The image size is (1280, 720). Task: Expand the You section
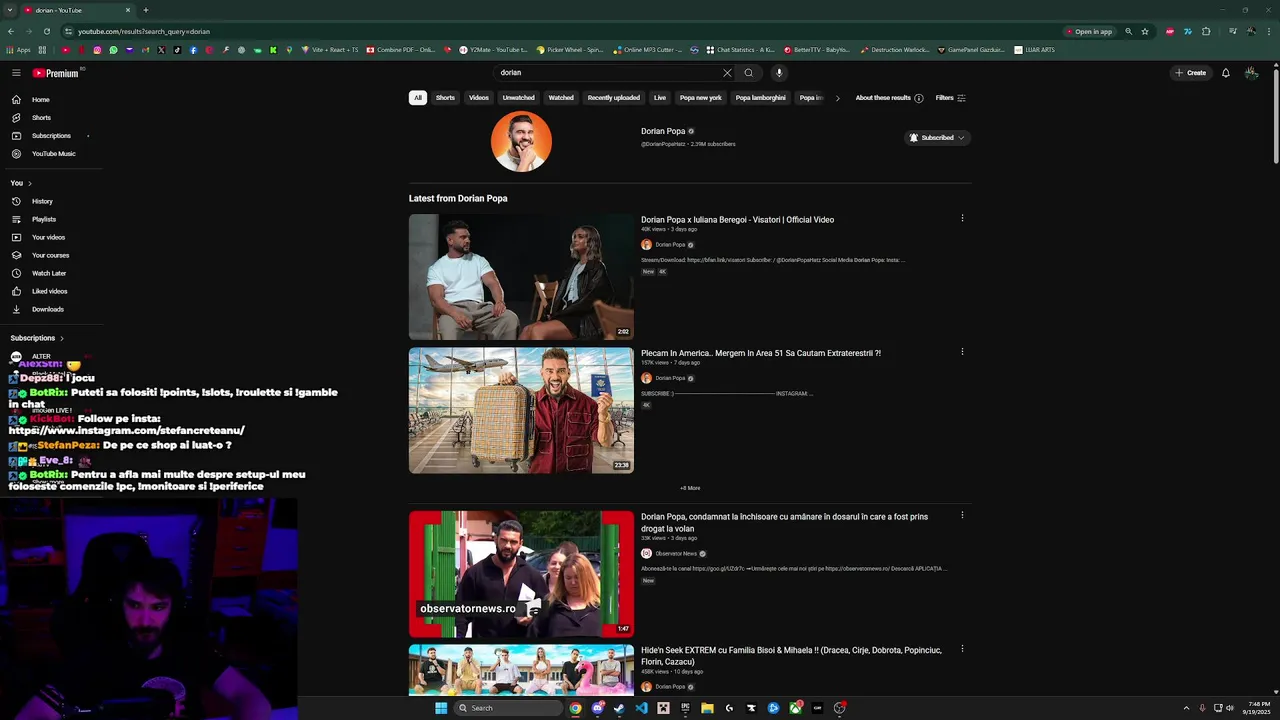(21, 183)
